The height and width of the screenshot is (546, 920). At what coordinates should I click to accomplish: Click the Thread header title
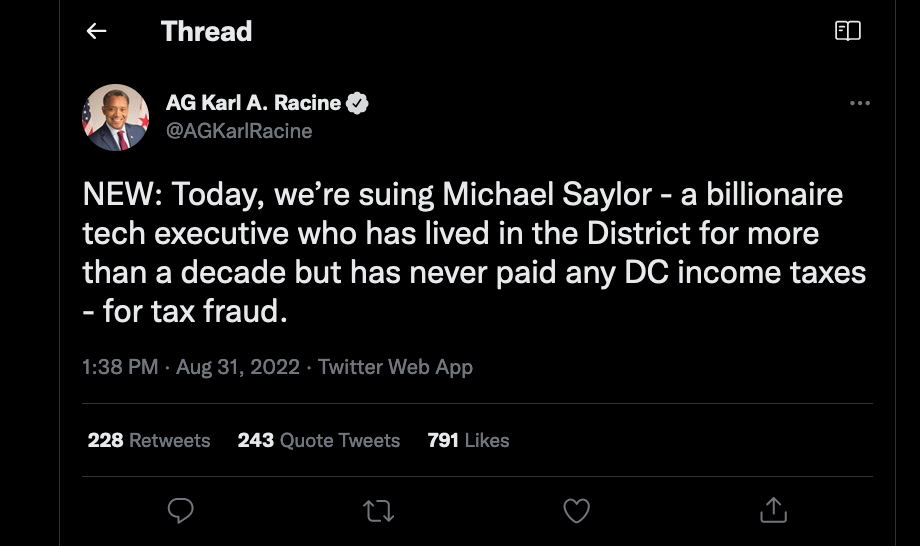206,31
